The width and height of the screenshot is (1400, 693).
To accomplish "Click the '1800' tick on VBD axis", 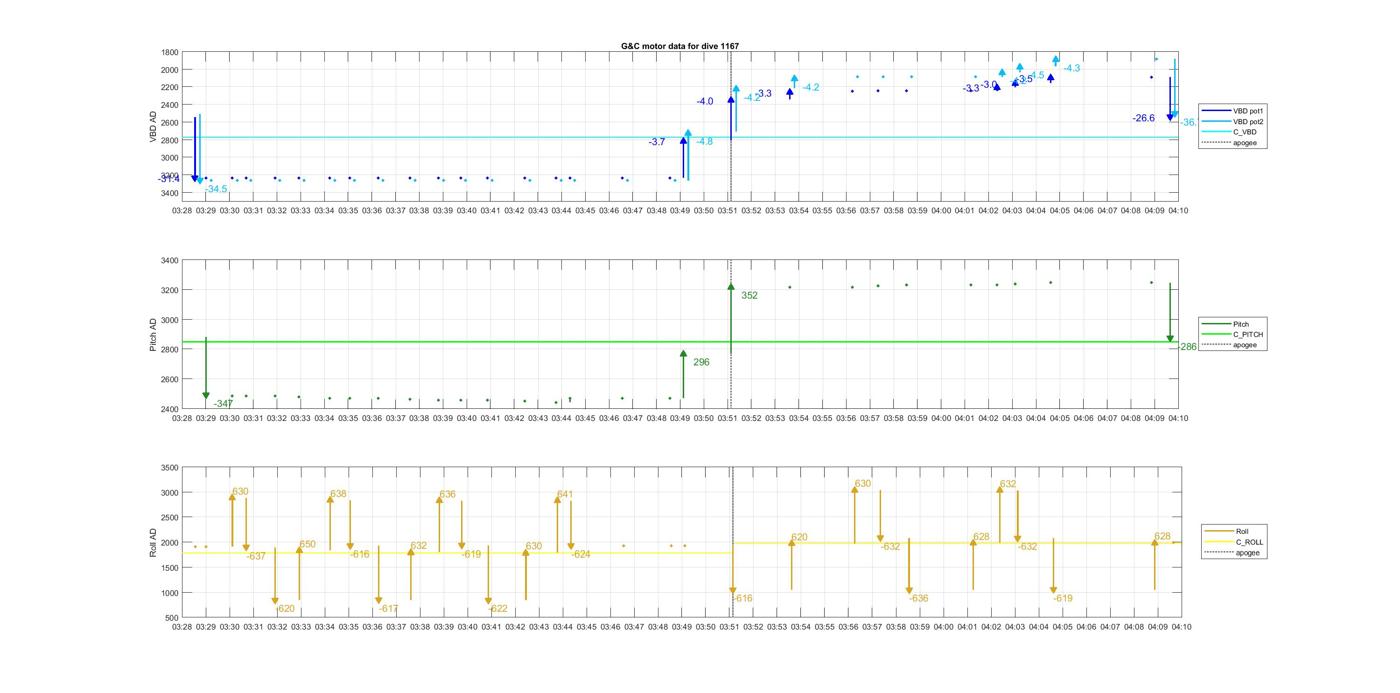I will (169, 52).
